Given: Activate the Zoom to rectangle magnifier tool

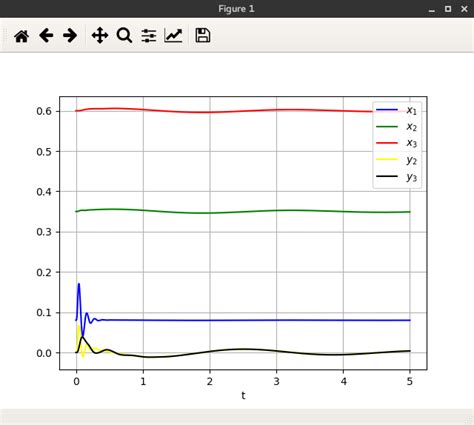Looking at the screenshot, I should (x=124, y=35).
